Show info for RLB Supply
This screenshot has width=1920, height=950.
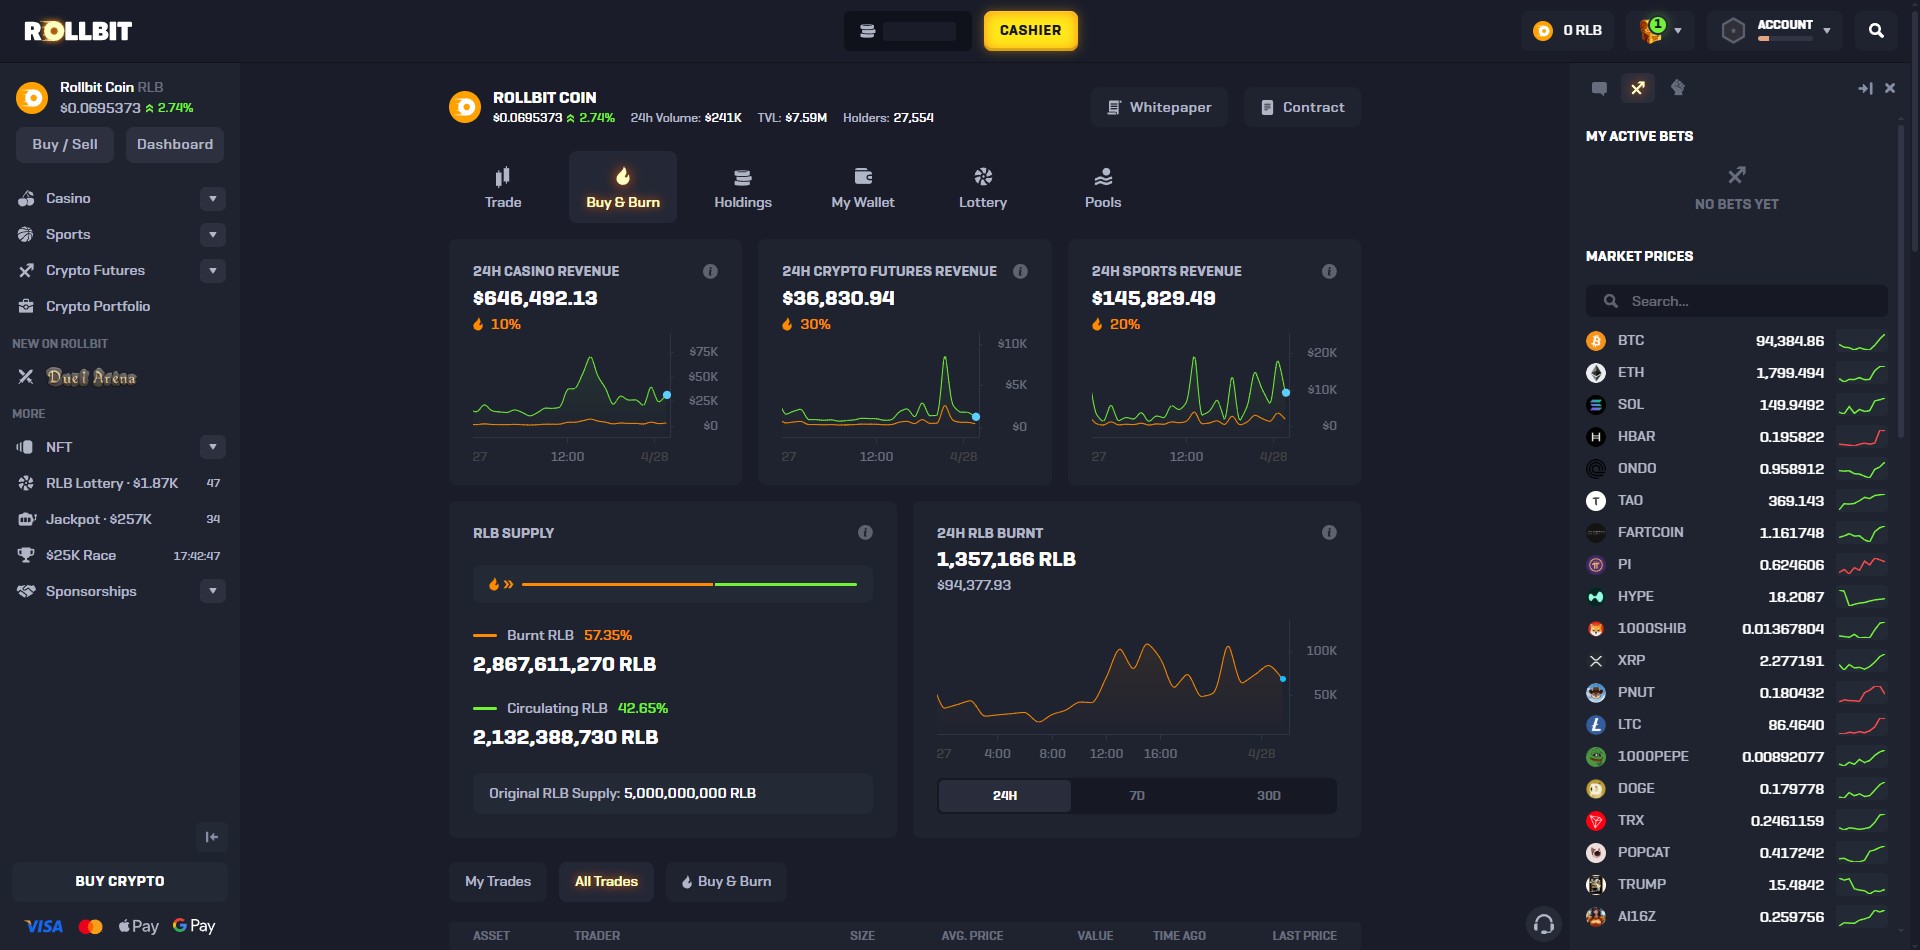click(x=865, y=533)
